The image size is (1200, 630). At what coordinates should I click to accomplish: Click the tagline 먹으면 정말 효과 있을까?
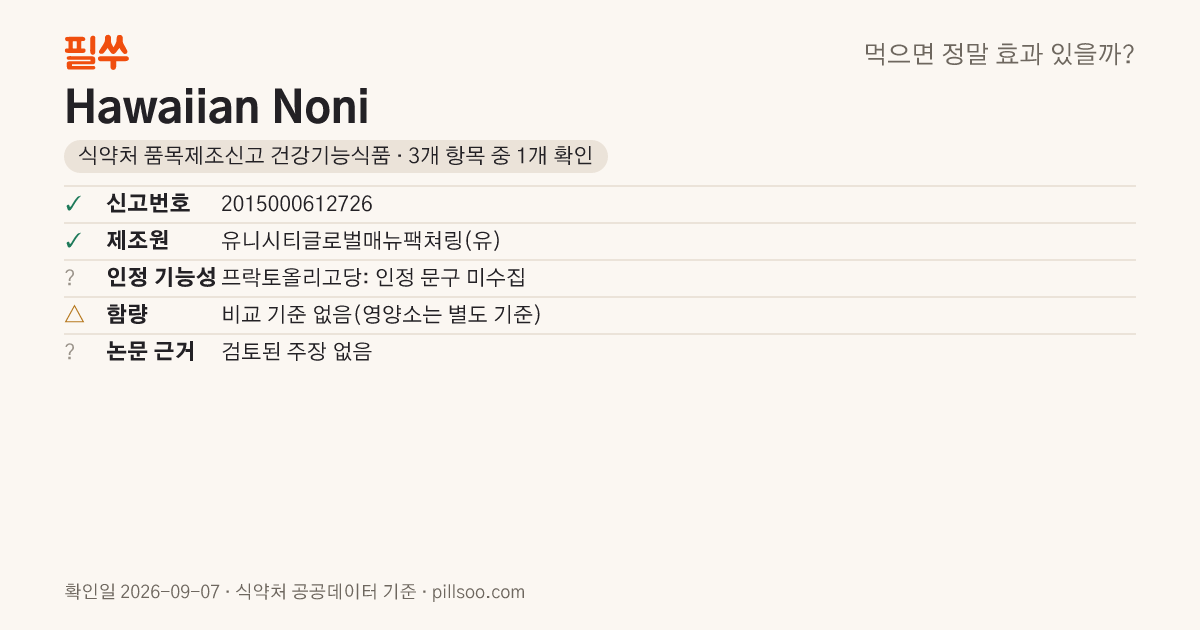point(999,54)
